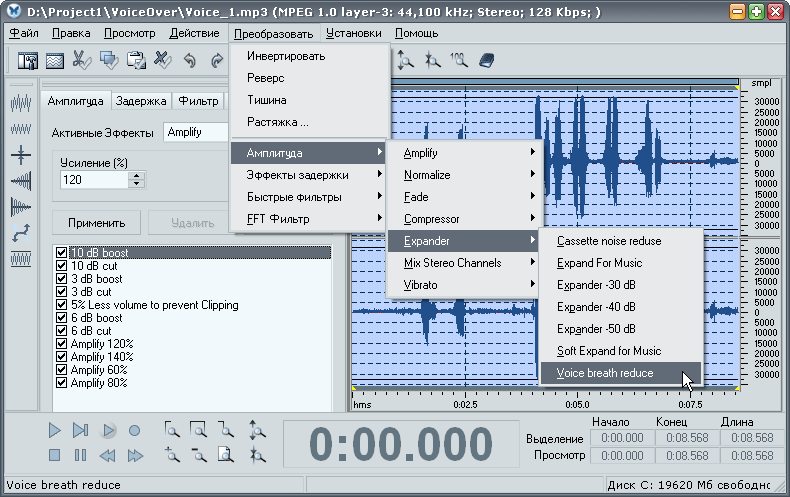This screenshot has height=497, width=790.
Task: Select the bottom waveform icon in the left sidebar
Action: pyautogui.click(x=21, y=259)
